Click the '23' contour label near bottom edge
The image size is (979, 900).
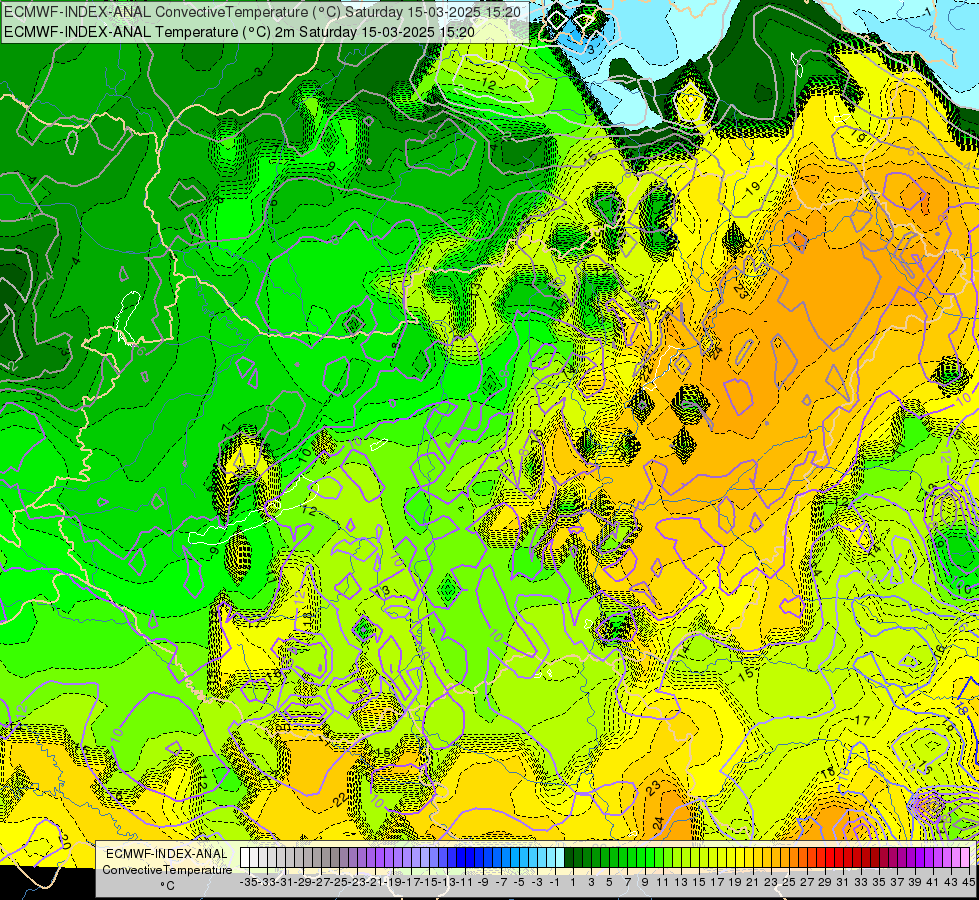[x=653, y=788]
